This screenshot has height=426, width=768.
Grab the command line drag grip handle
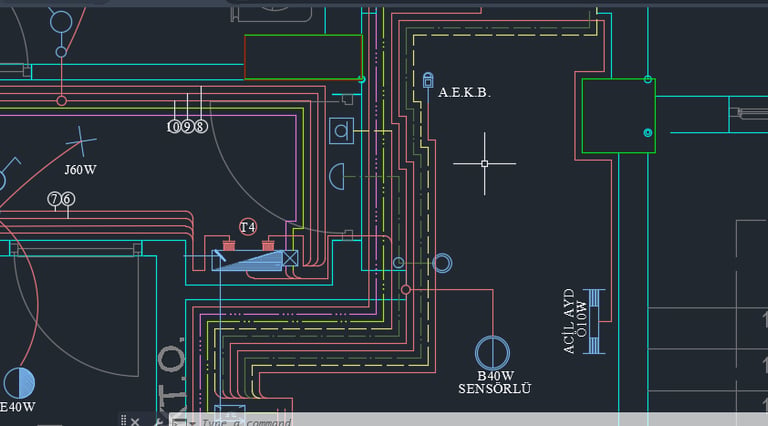[x=123, y=421]
